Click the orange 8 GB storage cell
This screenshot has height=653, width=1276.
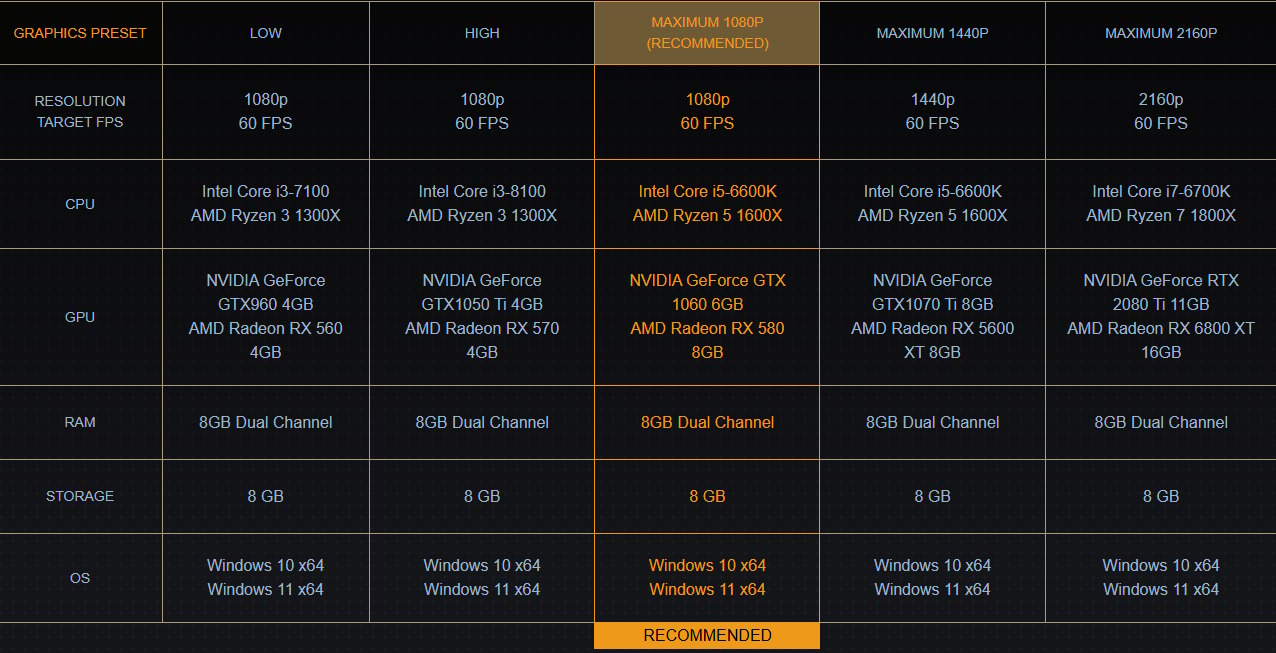pos(707,496)
